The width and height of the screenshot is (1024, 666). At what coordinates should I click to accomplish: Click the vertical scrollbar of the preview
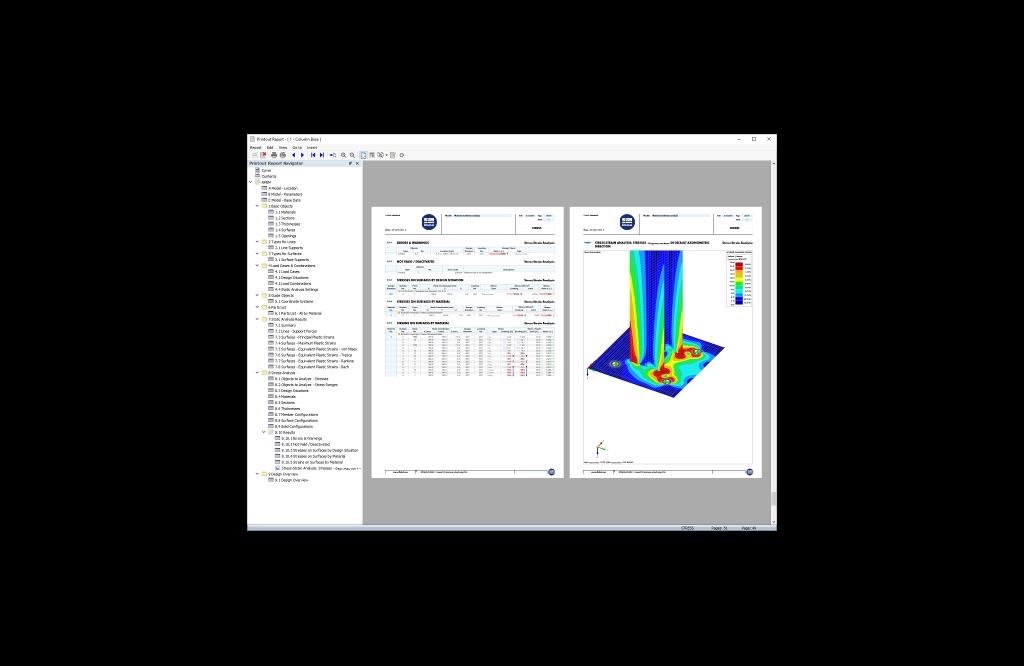tap(774, 343)
